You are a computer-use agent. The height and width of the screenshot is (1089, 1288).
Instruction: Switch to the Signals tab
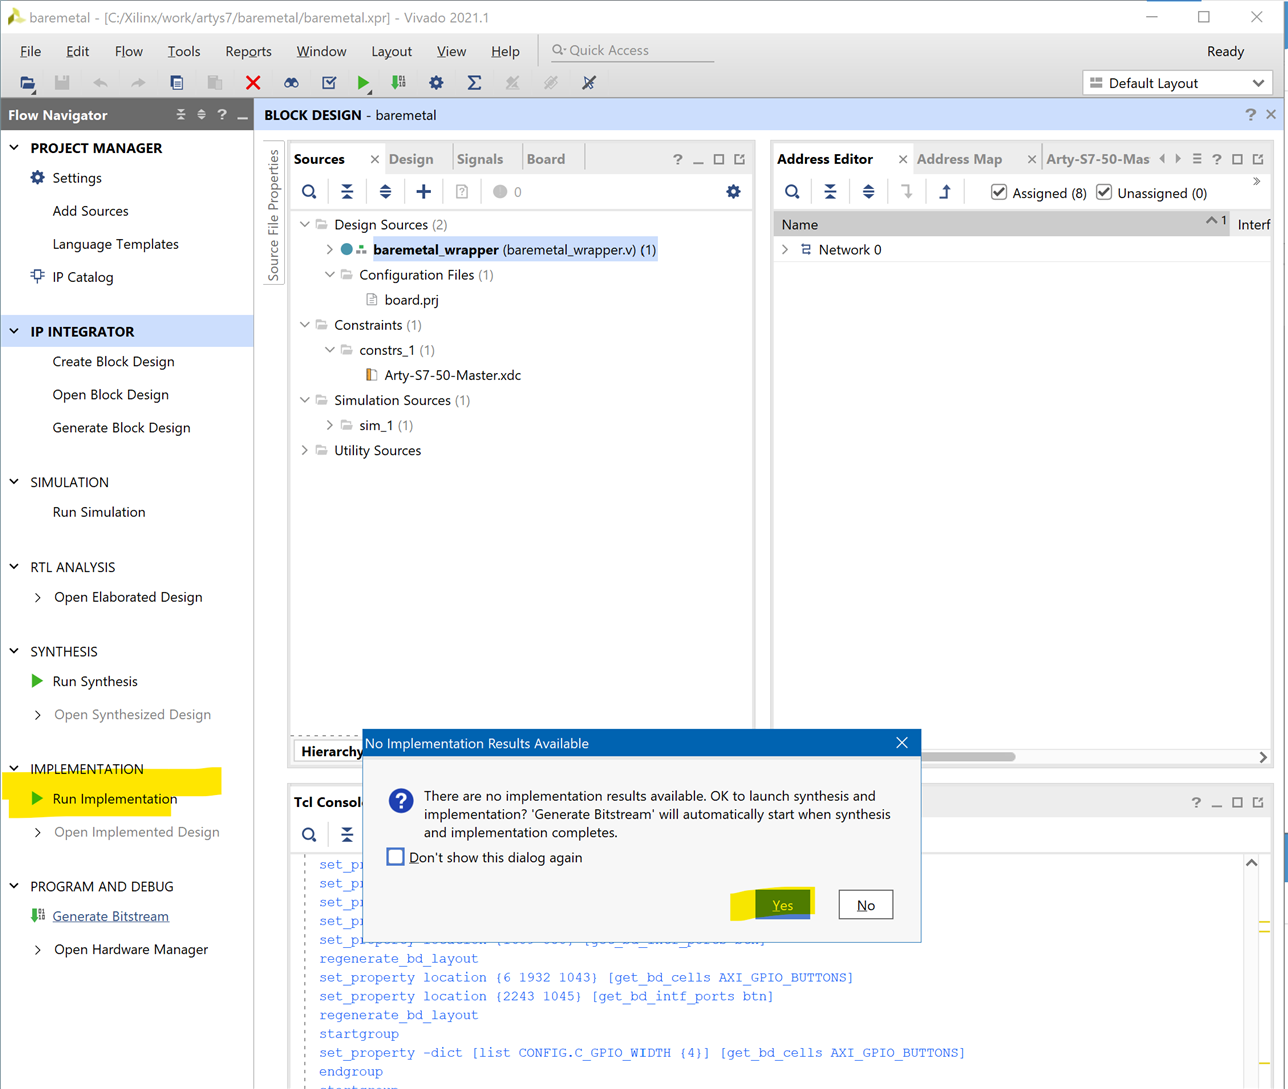click(480, 159)
